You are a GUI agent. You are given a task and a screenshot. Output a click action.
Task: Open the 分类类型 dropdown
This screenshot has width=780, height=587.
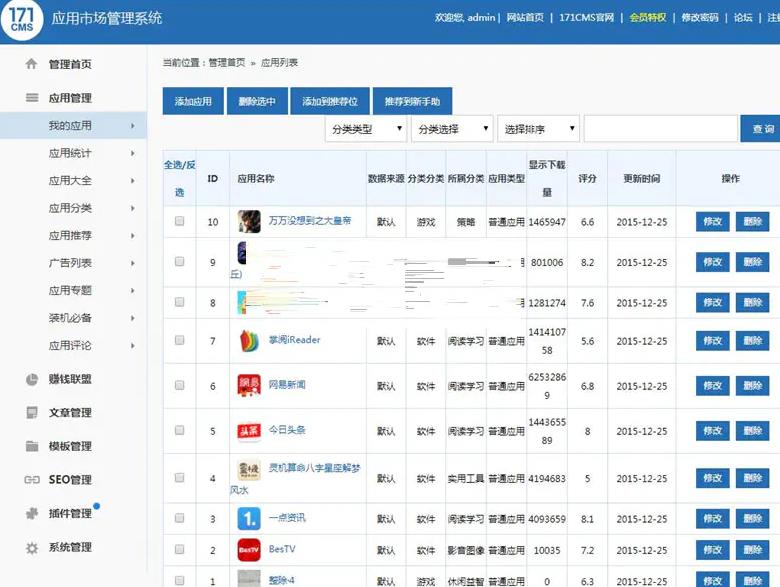(365, 129)
